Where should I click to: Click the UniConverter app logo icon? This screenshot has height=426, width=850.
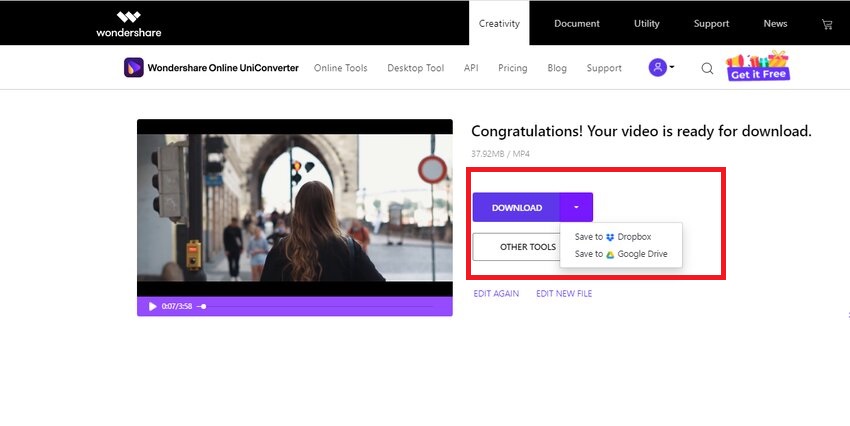pyautogui.click(x=134, y=68)
